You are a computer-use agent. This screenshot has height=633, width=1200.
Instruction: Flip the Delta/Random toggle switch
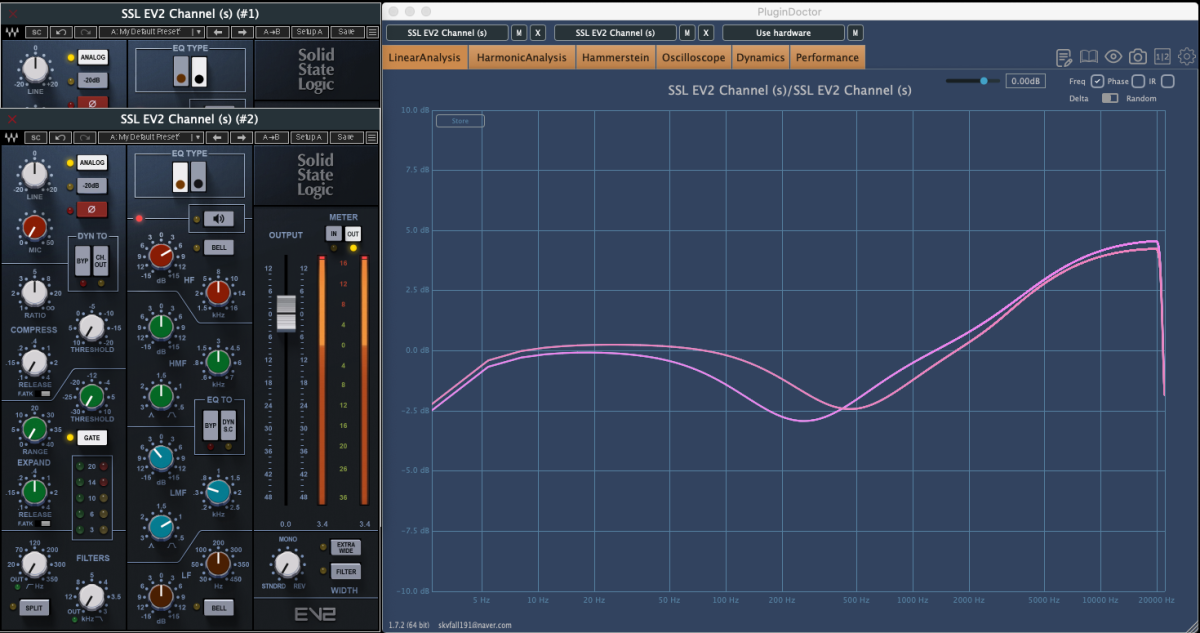(1110, 98)
